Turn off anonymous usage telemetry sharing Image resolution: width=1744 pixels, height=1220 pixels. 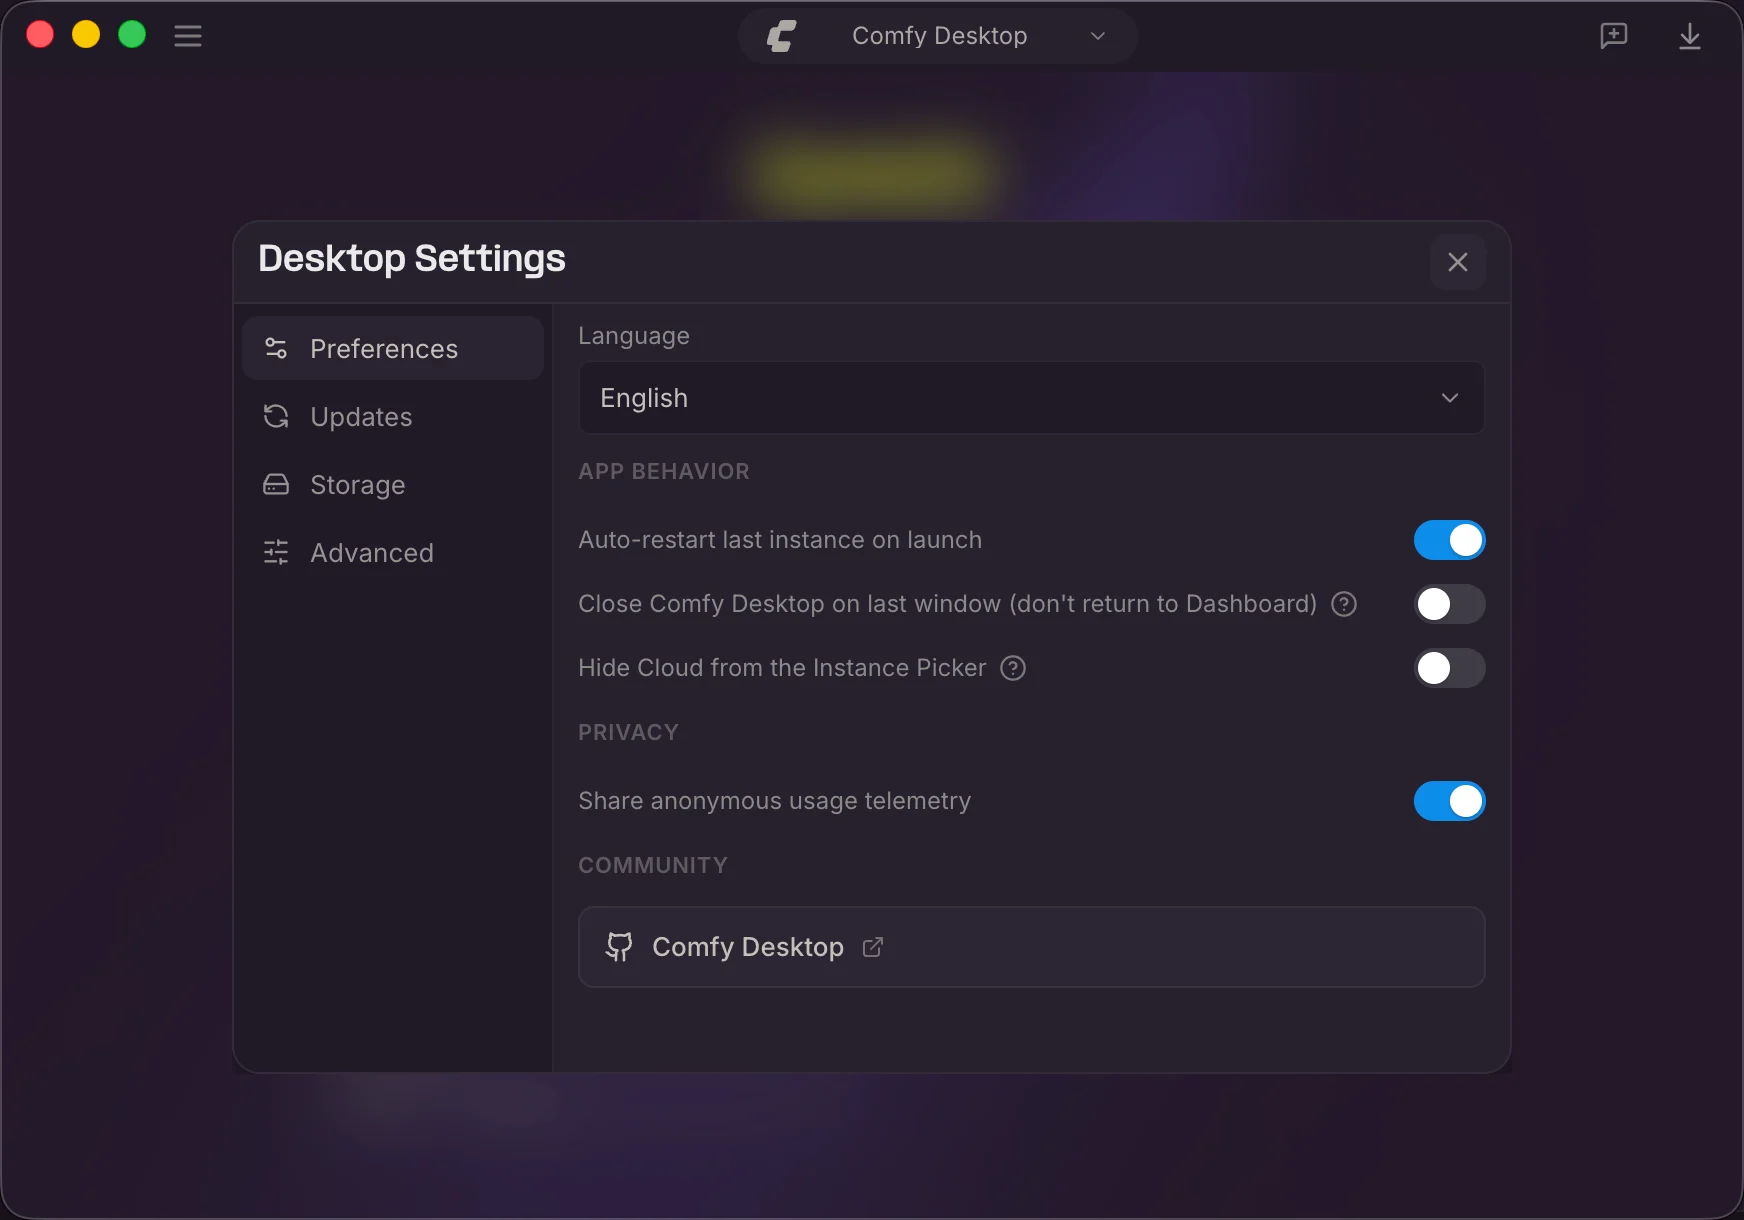tap(1449, 801)
